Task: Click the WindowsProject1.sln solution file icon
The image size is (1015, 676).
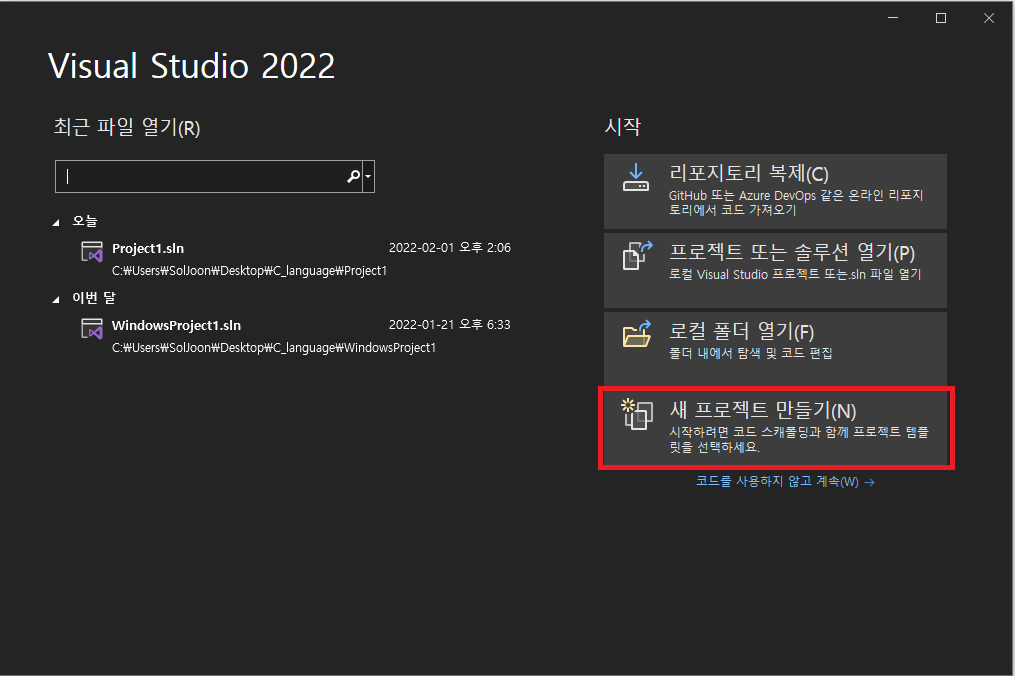Action: 92,328
